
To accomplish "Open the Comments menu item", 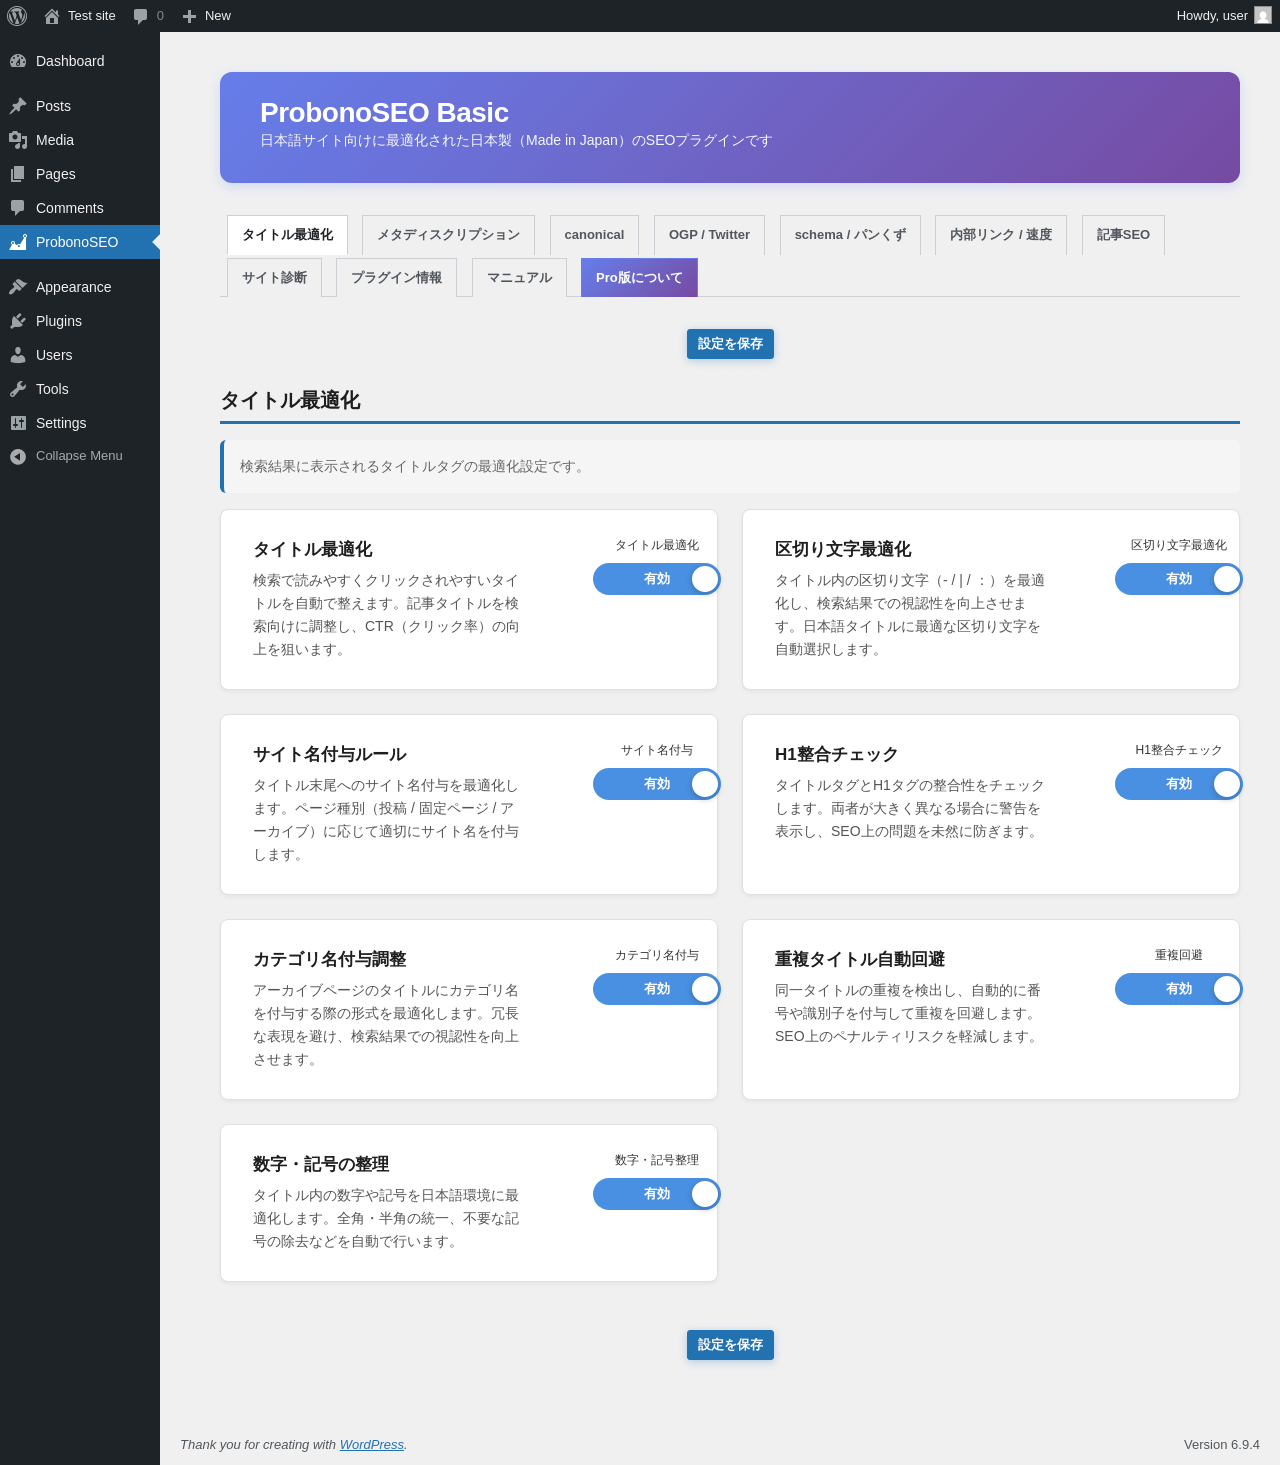I will pyautogui.click(x=80, y=208).
